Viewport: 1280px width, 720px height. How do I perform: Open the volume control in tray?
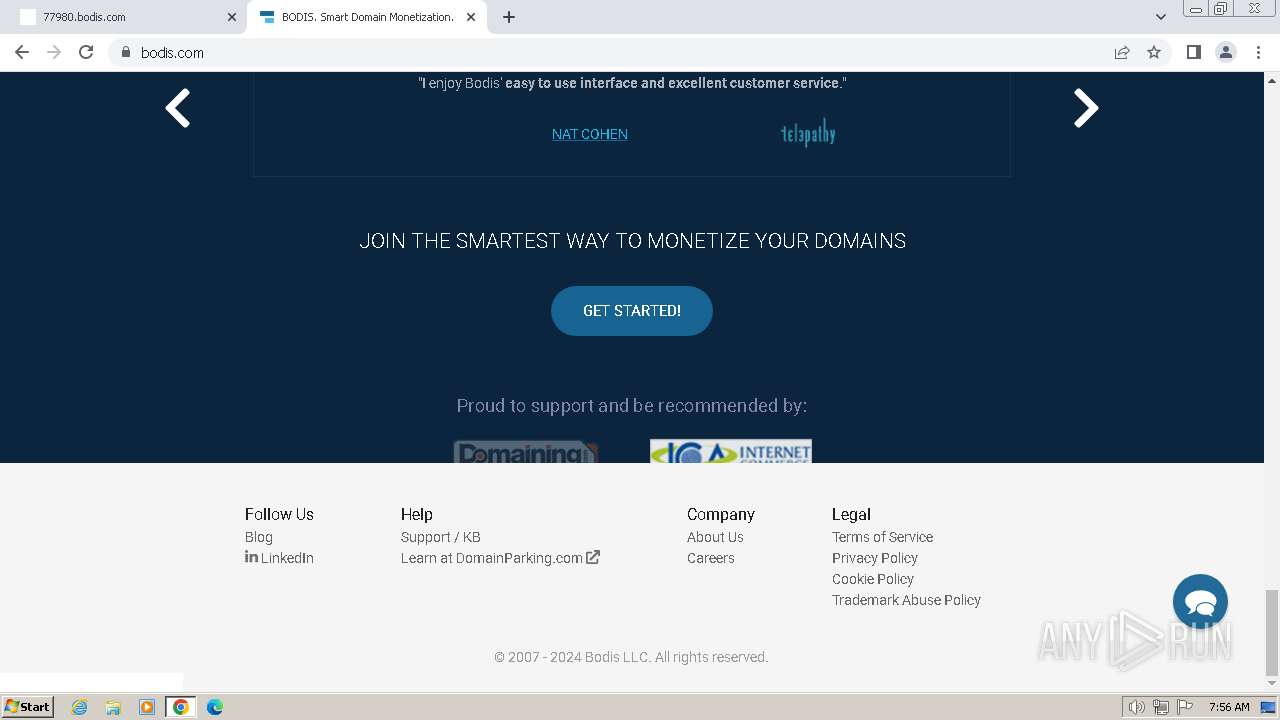(x=1137, y=707)
